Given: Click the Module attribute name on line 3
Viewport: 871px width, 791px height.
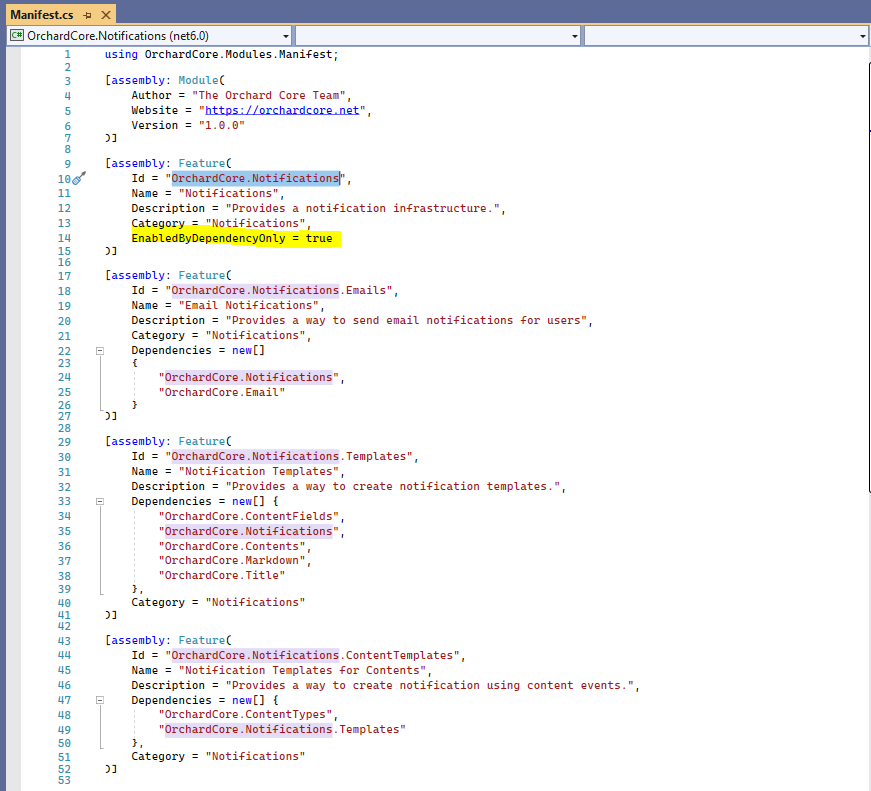Looking at the screenshot, I should tap(198, 80).
